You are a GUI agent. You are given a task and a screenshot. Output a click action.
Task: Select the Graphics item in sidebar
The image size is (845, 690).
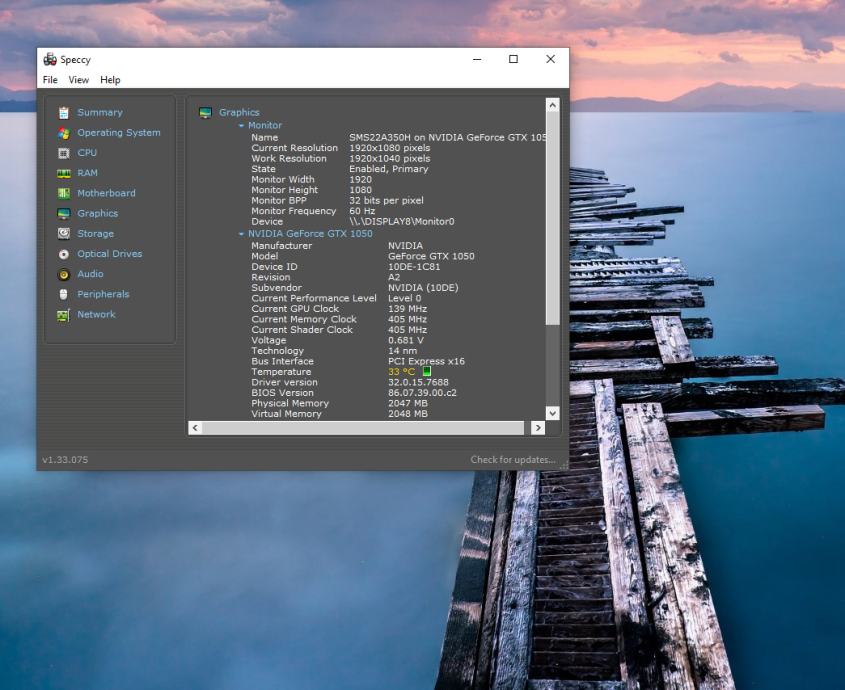[x=97, y=213]
